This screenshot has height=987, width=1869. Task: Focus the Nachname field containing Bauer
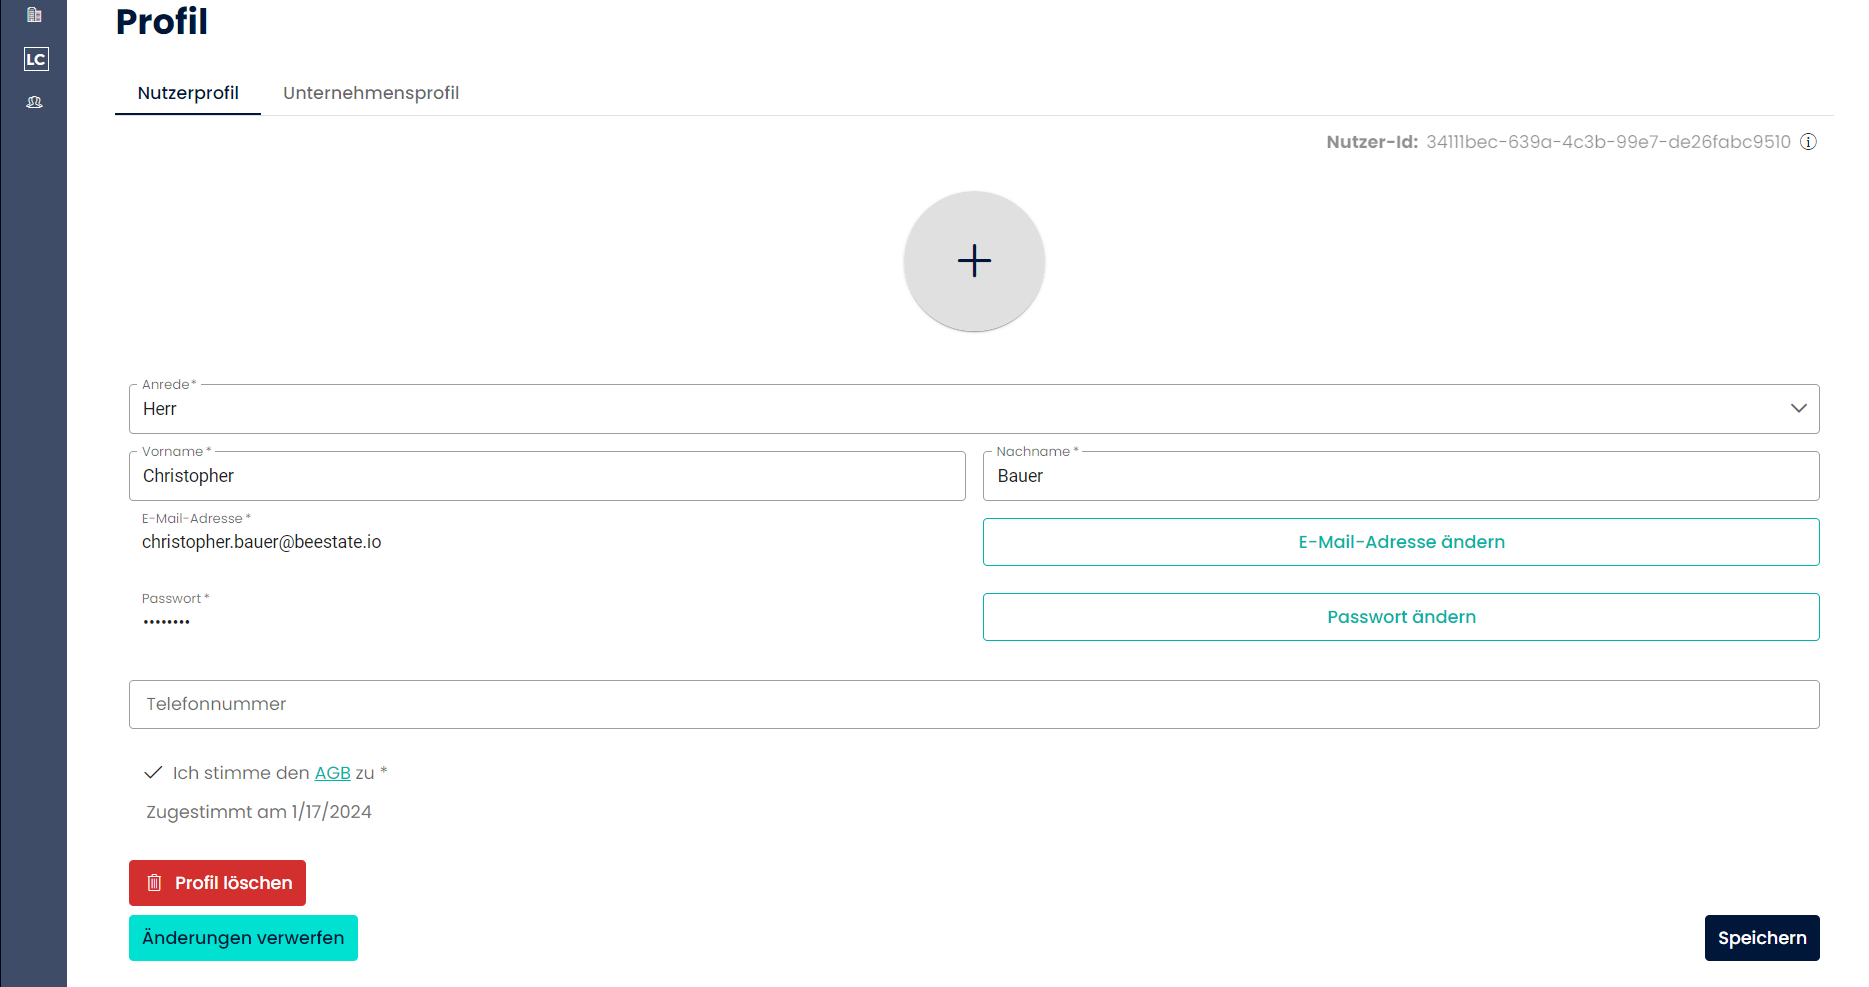1400,476
